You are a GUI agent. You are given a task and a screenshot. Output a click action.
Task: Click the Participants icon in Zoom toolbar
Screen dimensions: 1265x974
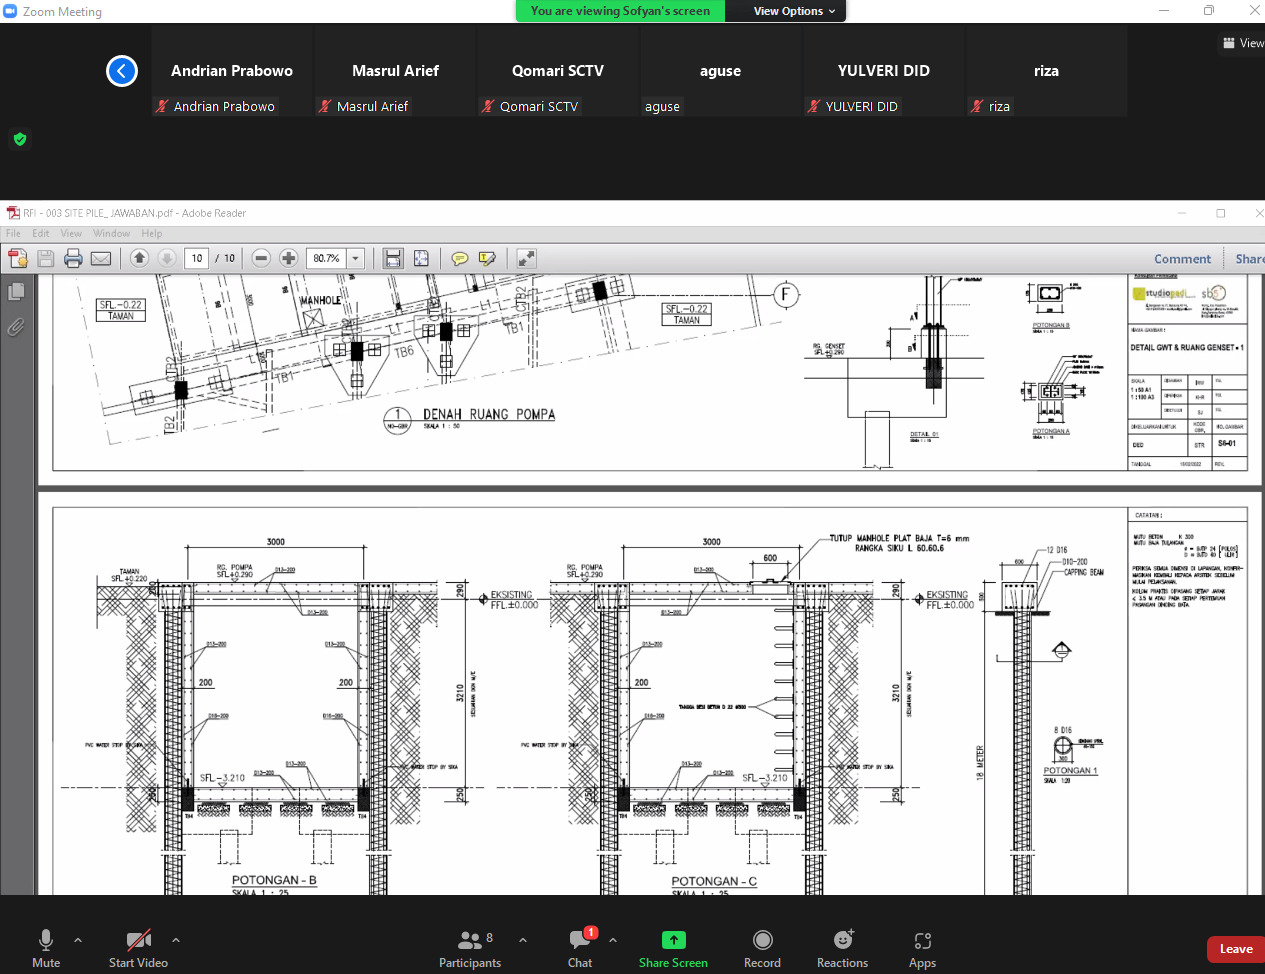[x=469, y=940]
